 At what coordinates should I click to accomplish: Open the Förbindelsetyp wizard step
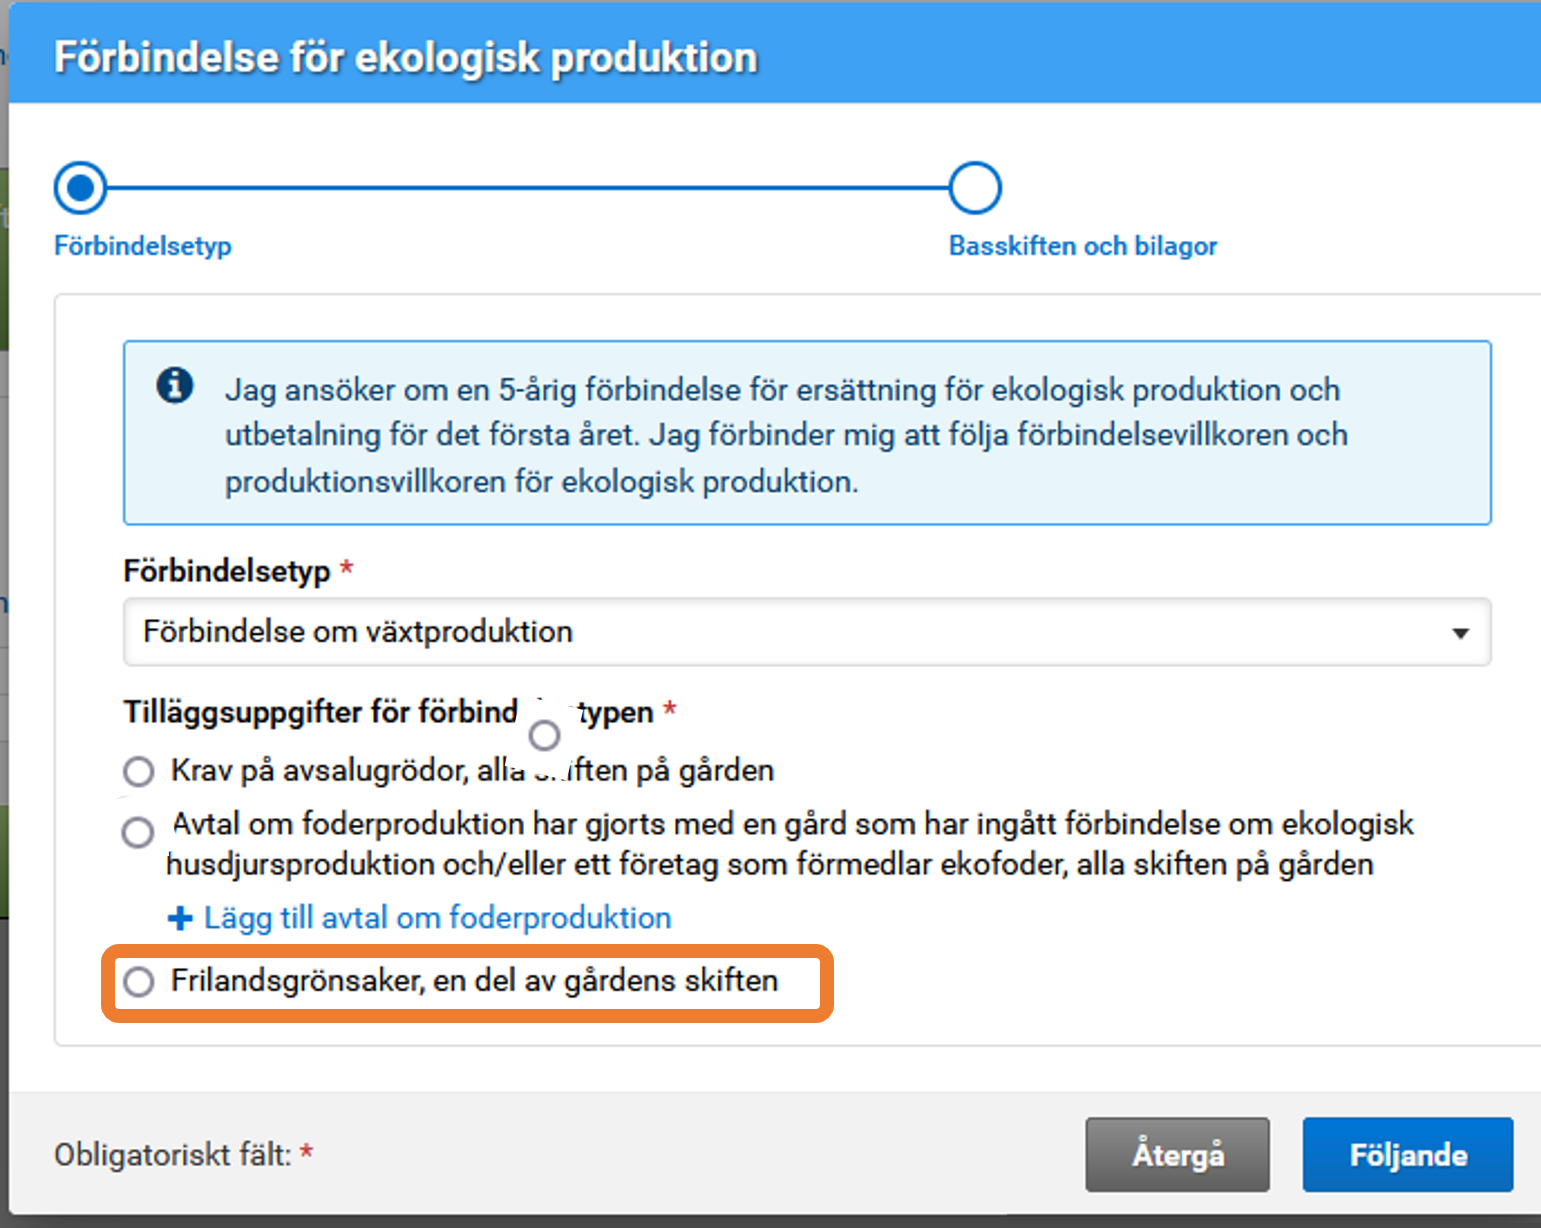pos(141,245)
